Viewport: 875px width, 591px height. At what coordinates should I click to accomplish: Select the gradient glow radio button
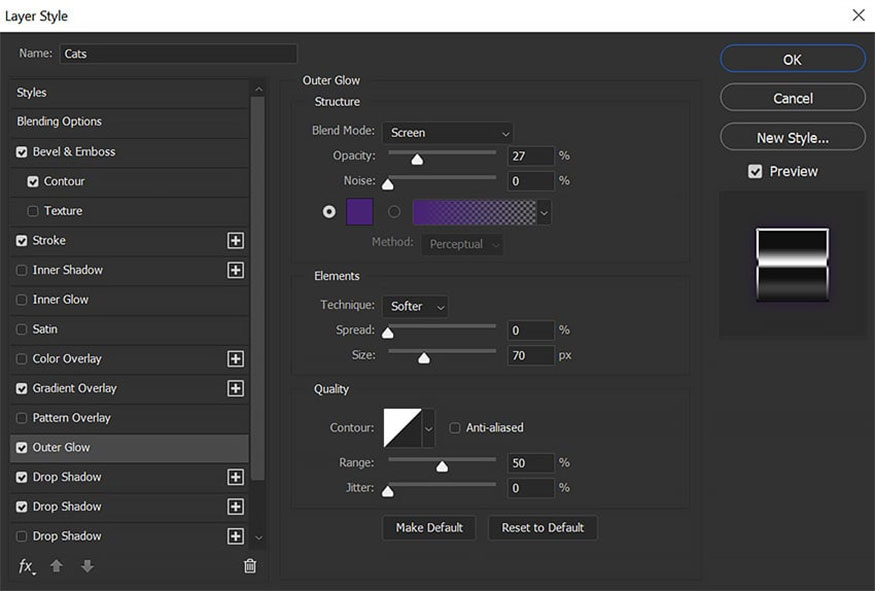pyautogui.click(x=394, y=212)
